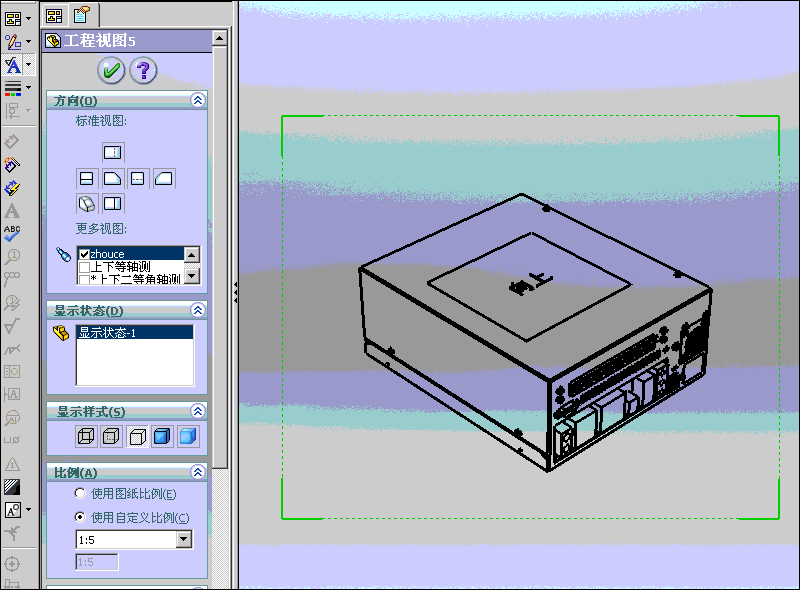Click the ABC spell check icon
The width and height of the screenshot is (800, 590).
tap(12, 233)
